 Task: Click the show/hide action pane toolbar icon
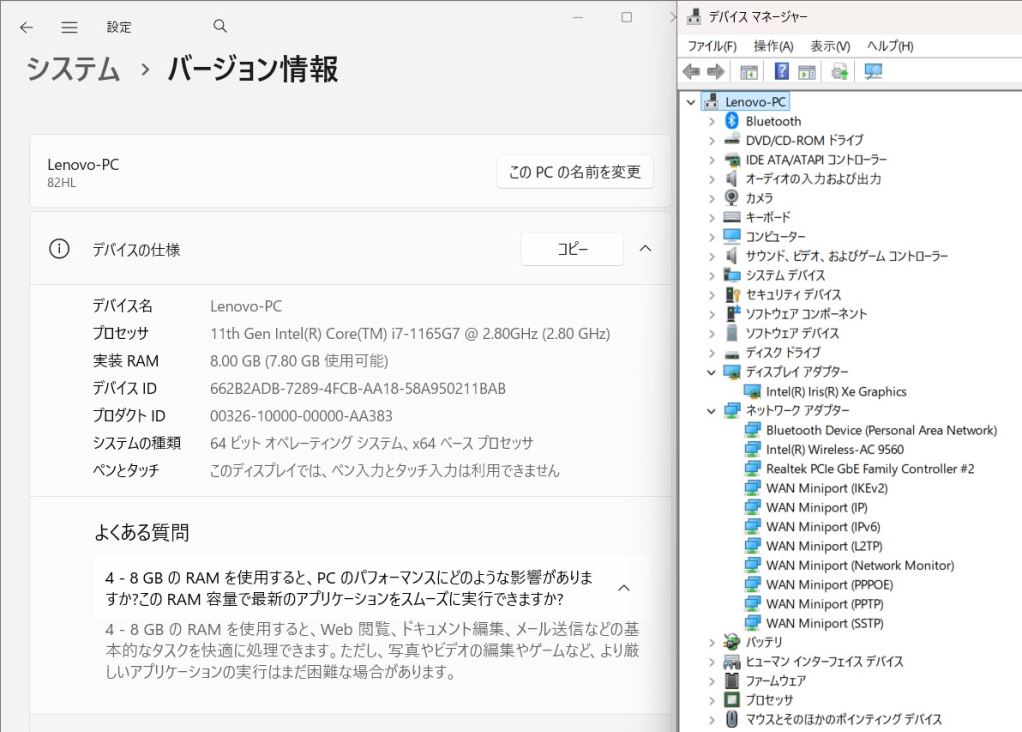808,71
